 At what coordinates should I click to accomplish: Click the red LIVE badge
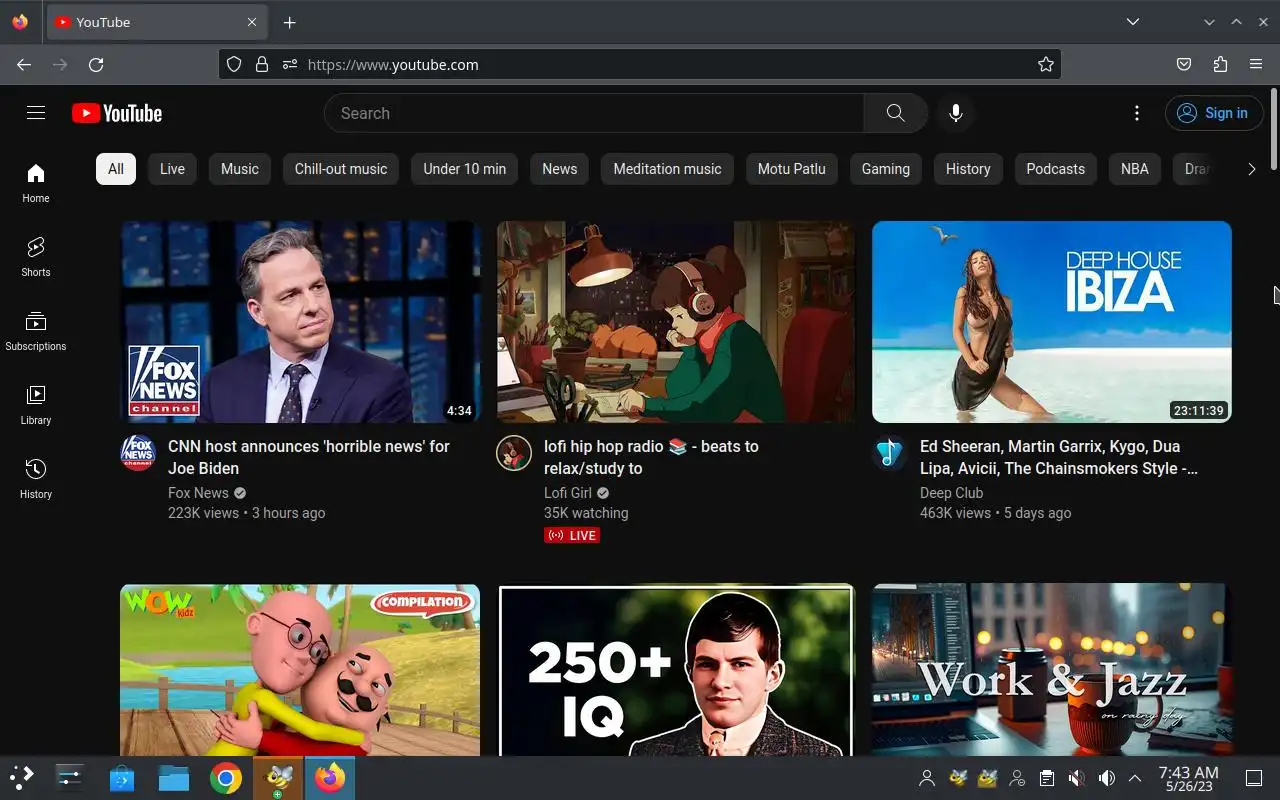tap(572, 536)
